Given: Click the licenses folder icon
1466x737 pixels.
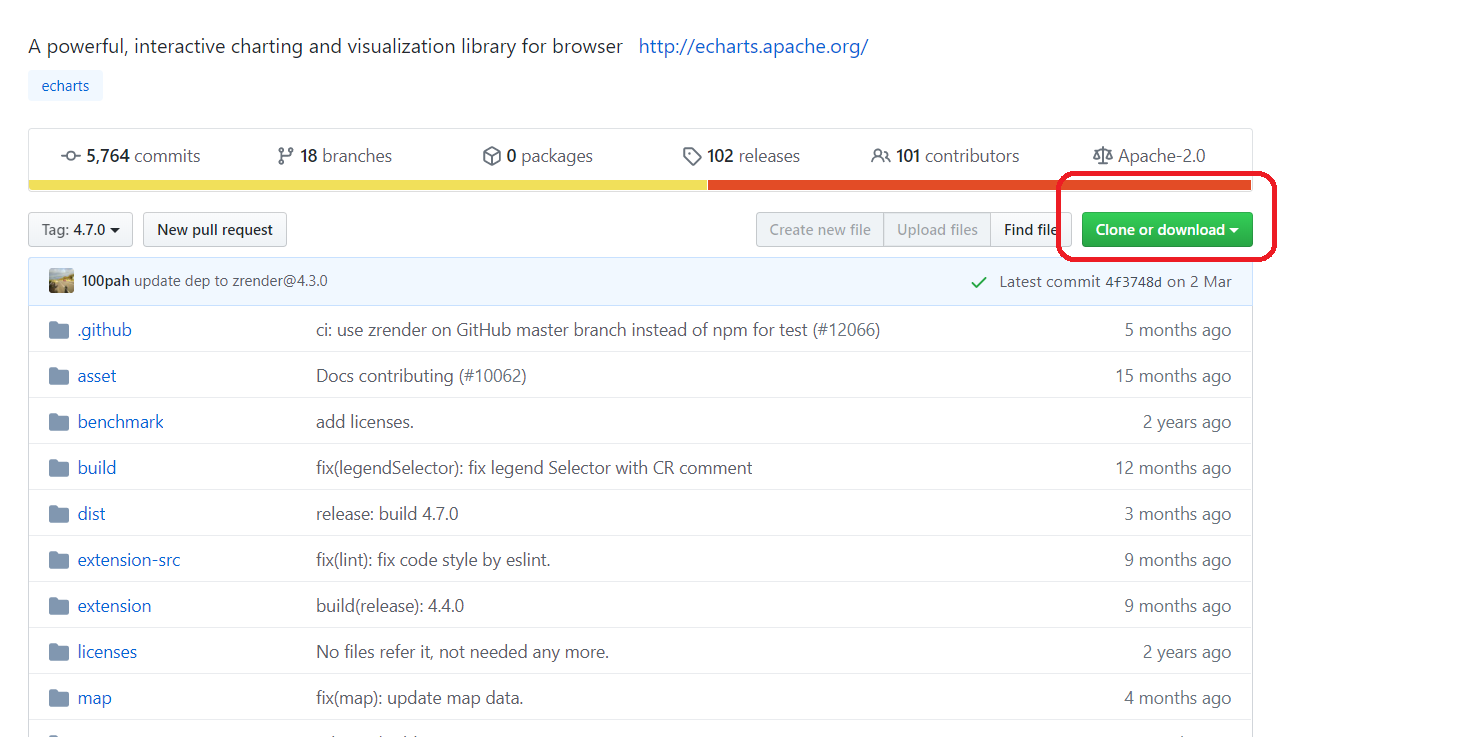Looking at the screenshot, I should click(x=59, y=652).
